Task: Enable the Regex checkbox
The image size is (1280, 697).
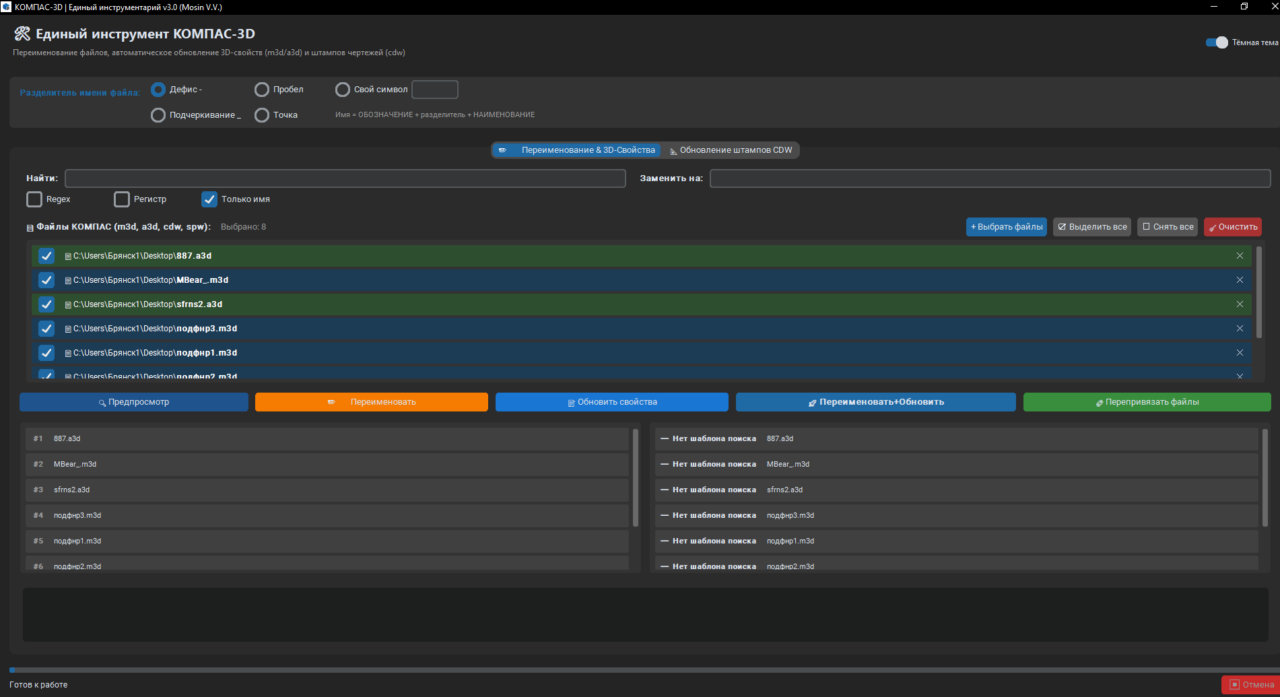Action: 35,199
